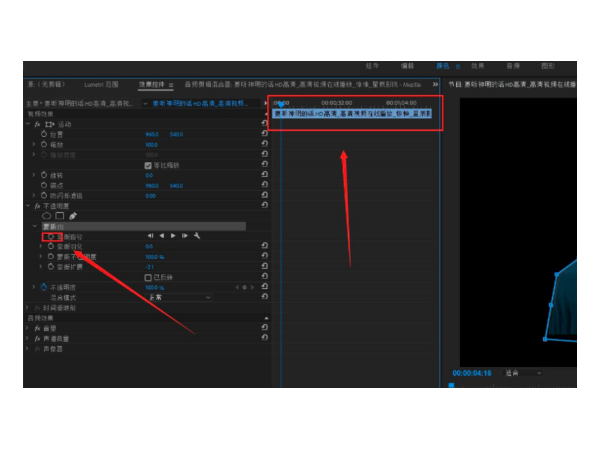Open the Blend Mode dropdown
600x450 pixels.
180,297
